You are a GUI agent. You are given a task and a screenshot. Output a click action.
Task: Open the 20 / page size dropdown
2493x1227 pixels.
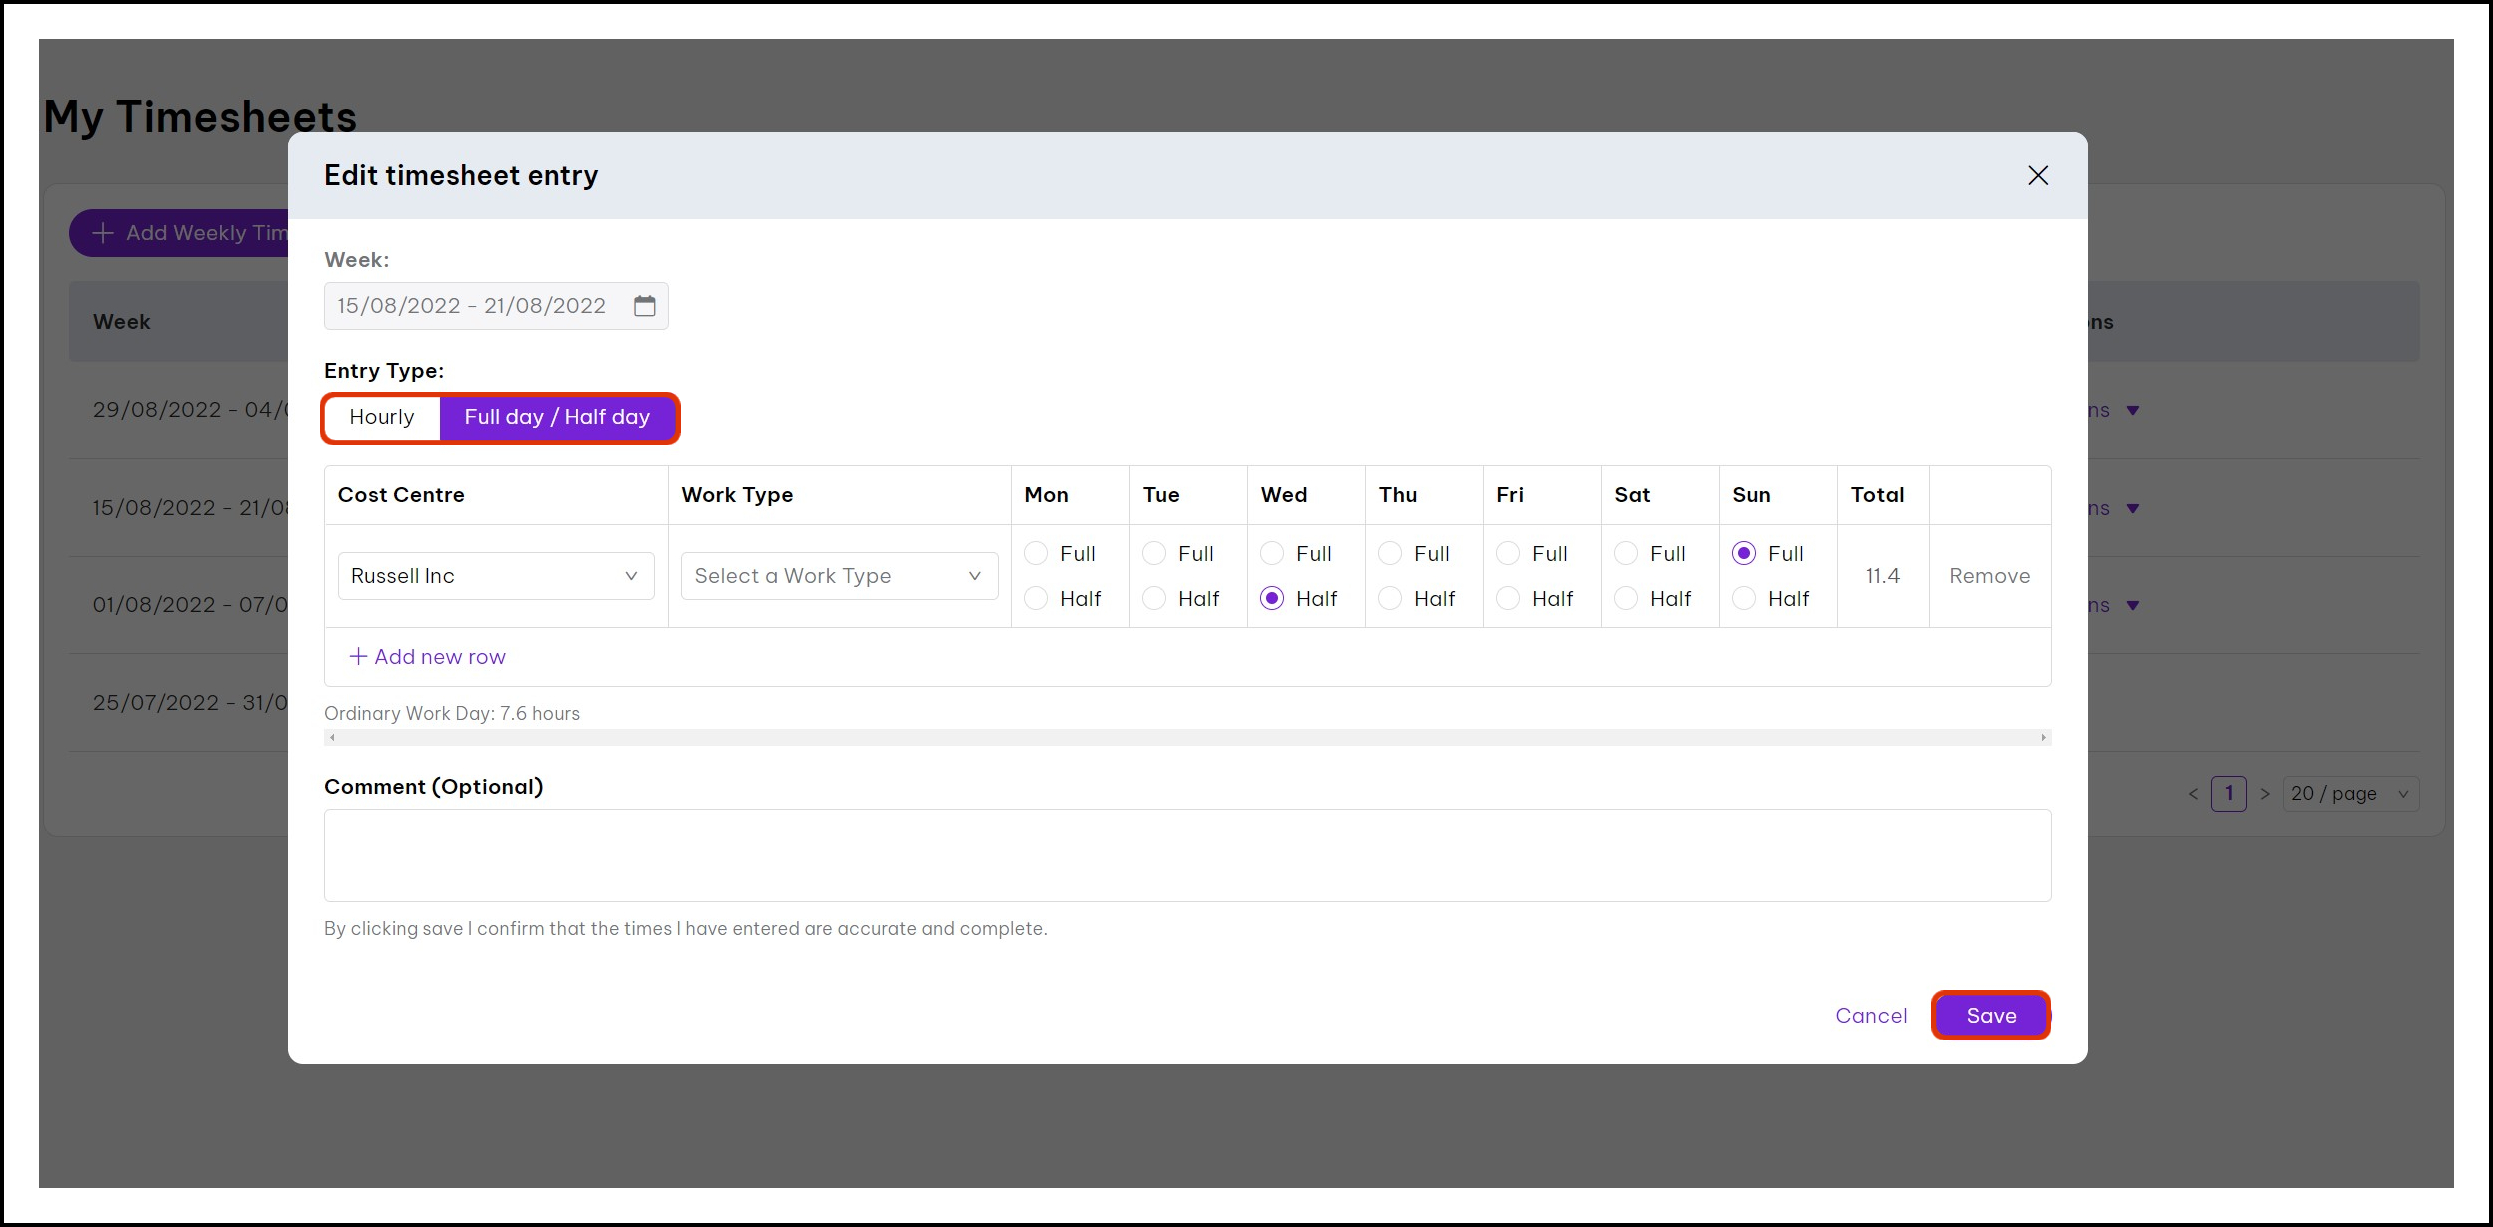click(2350, 794)
